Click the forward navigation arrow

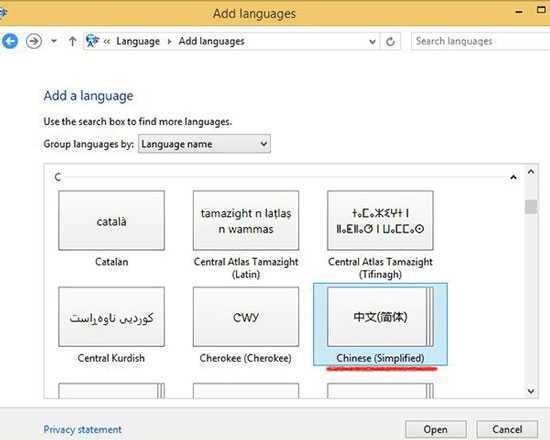34,41
